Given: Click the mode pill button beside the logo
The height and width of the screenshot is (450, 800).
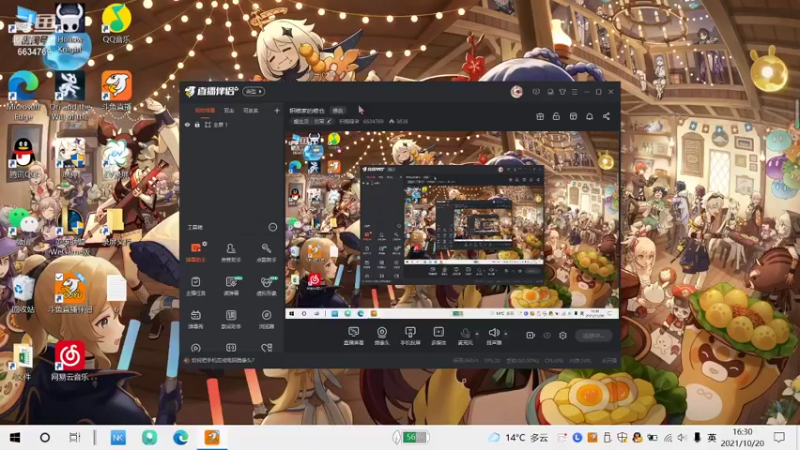Looking at the screenshot, I should pos(254,91).
